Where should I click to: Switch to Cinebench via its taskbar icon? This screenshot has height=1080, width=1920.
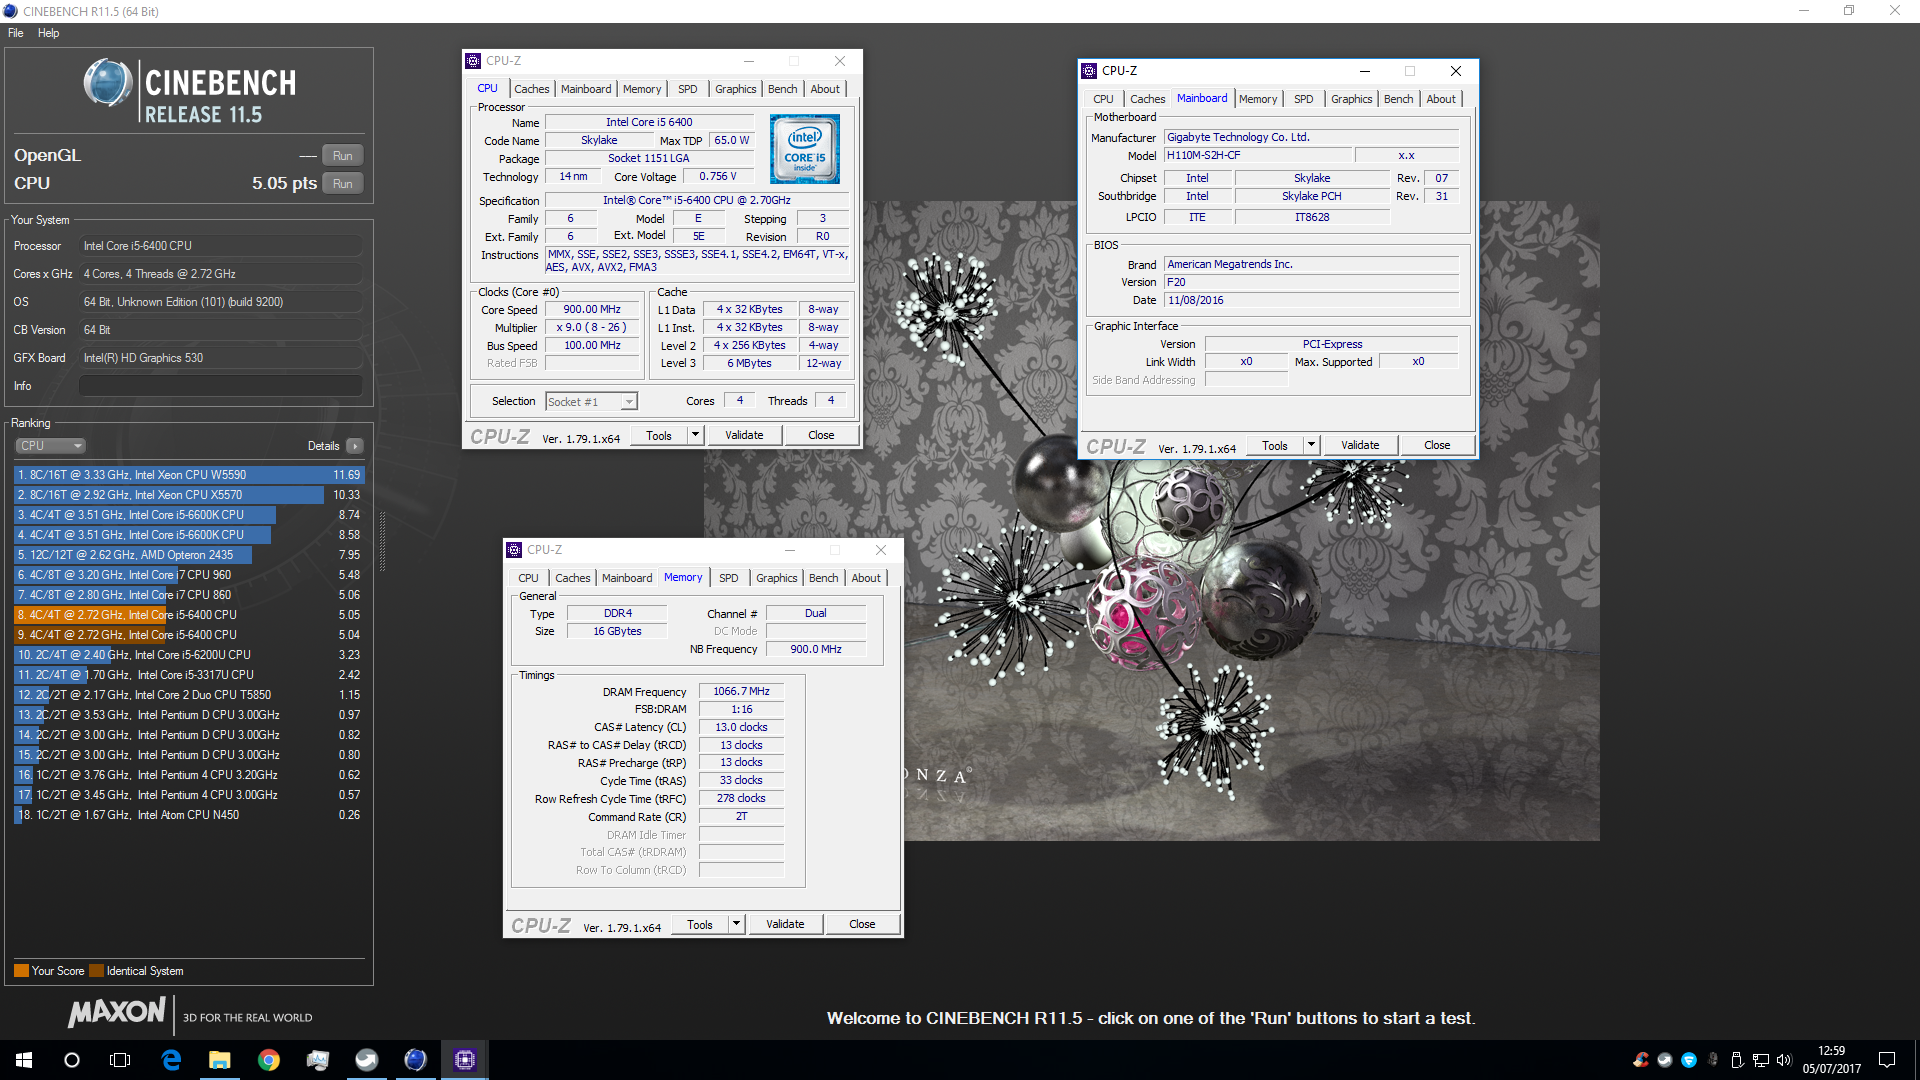(416, 1060)
